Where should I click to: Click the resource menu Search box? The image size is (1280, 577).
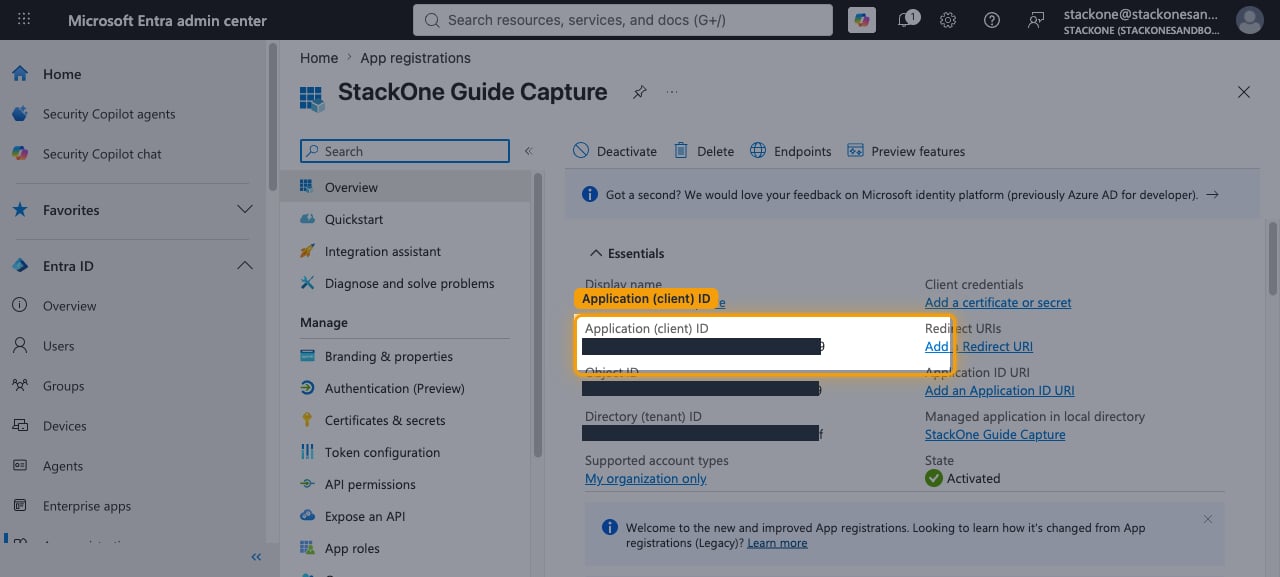tap(405, 151)
